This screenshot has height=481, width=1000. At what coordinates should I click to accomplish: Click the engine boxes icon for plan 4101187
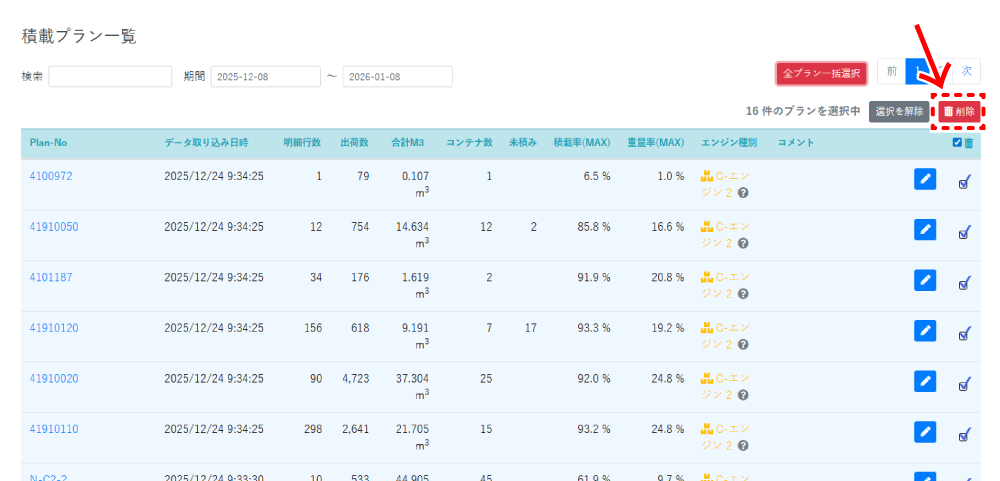(x=707, y=277)
